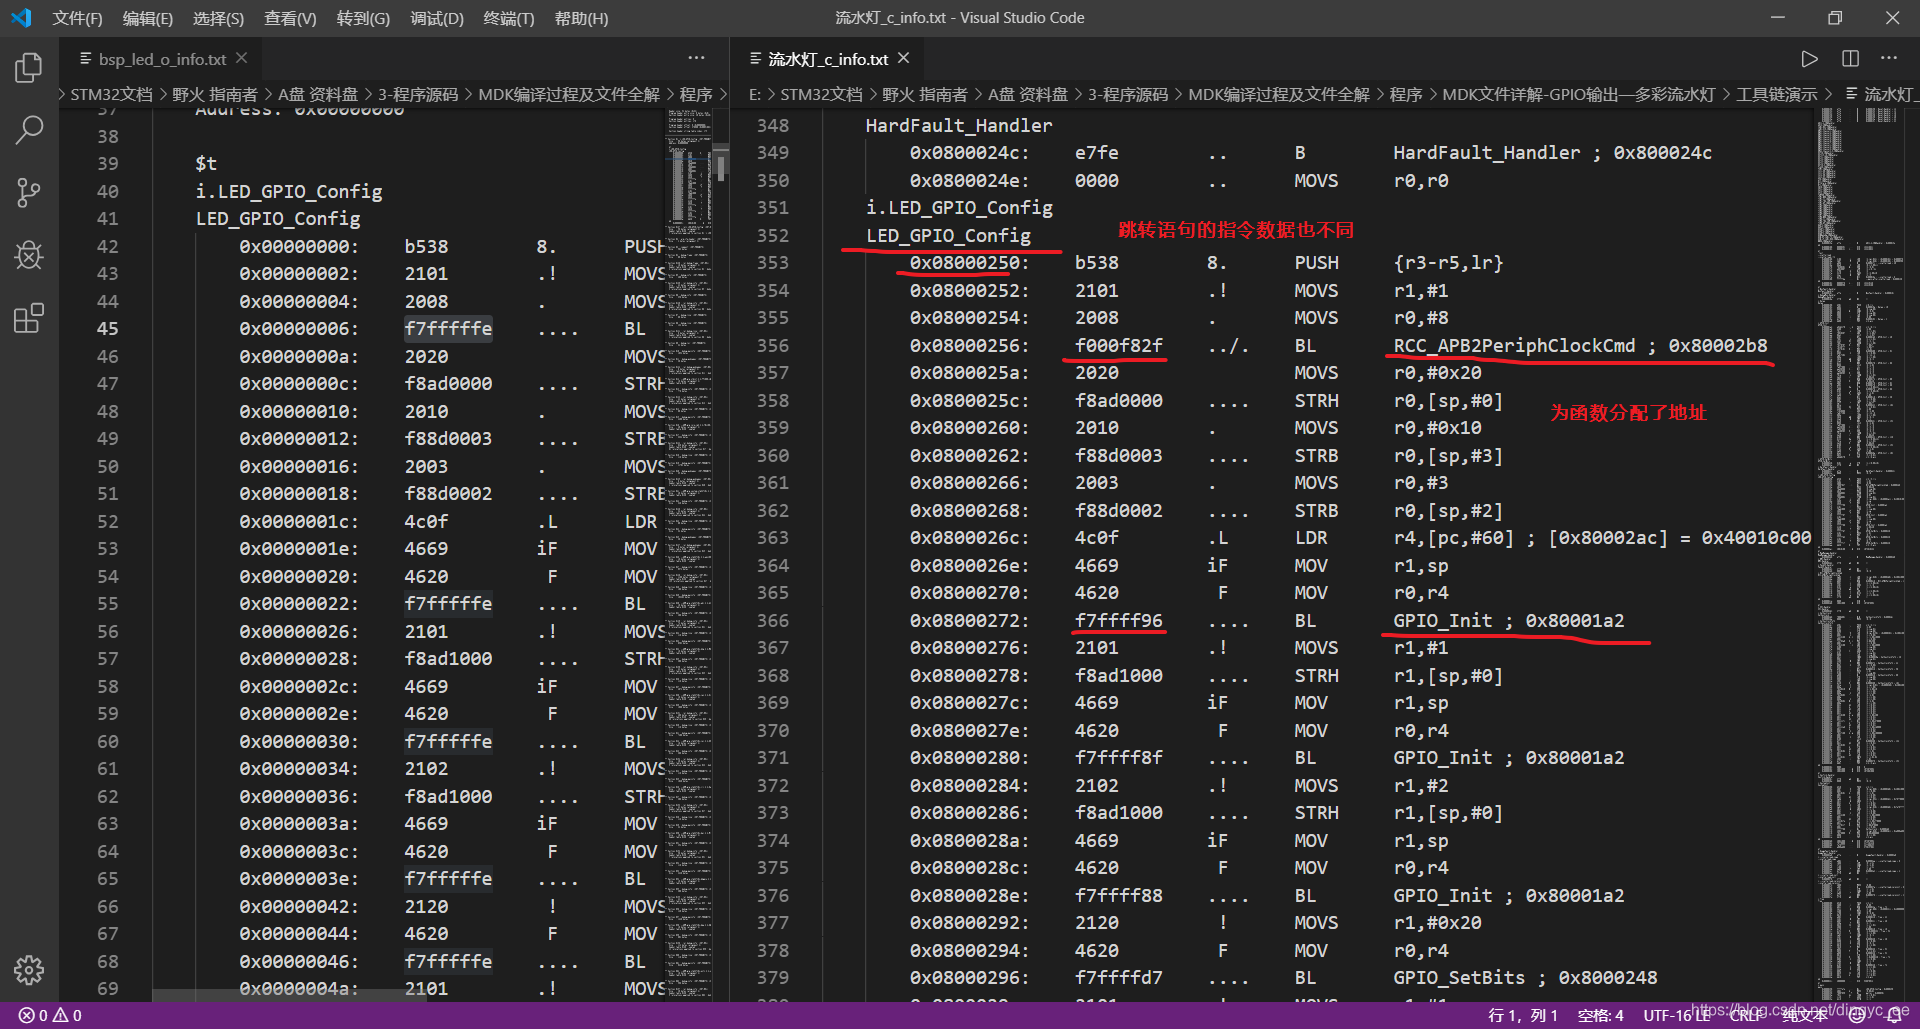Open the Extensions view
Image resolution: width=1920 pixels, height=1029 pixels.
pyautogui.click(x=29, y=319)
